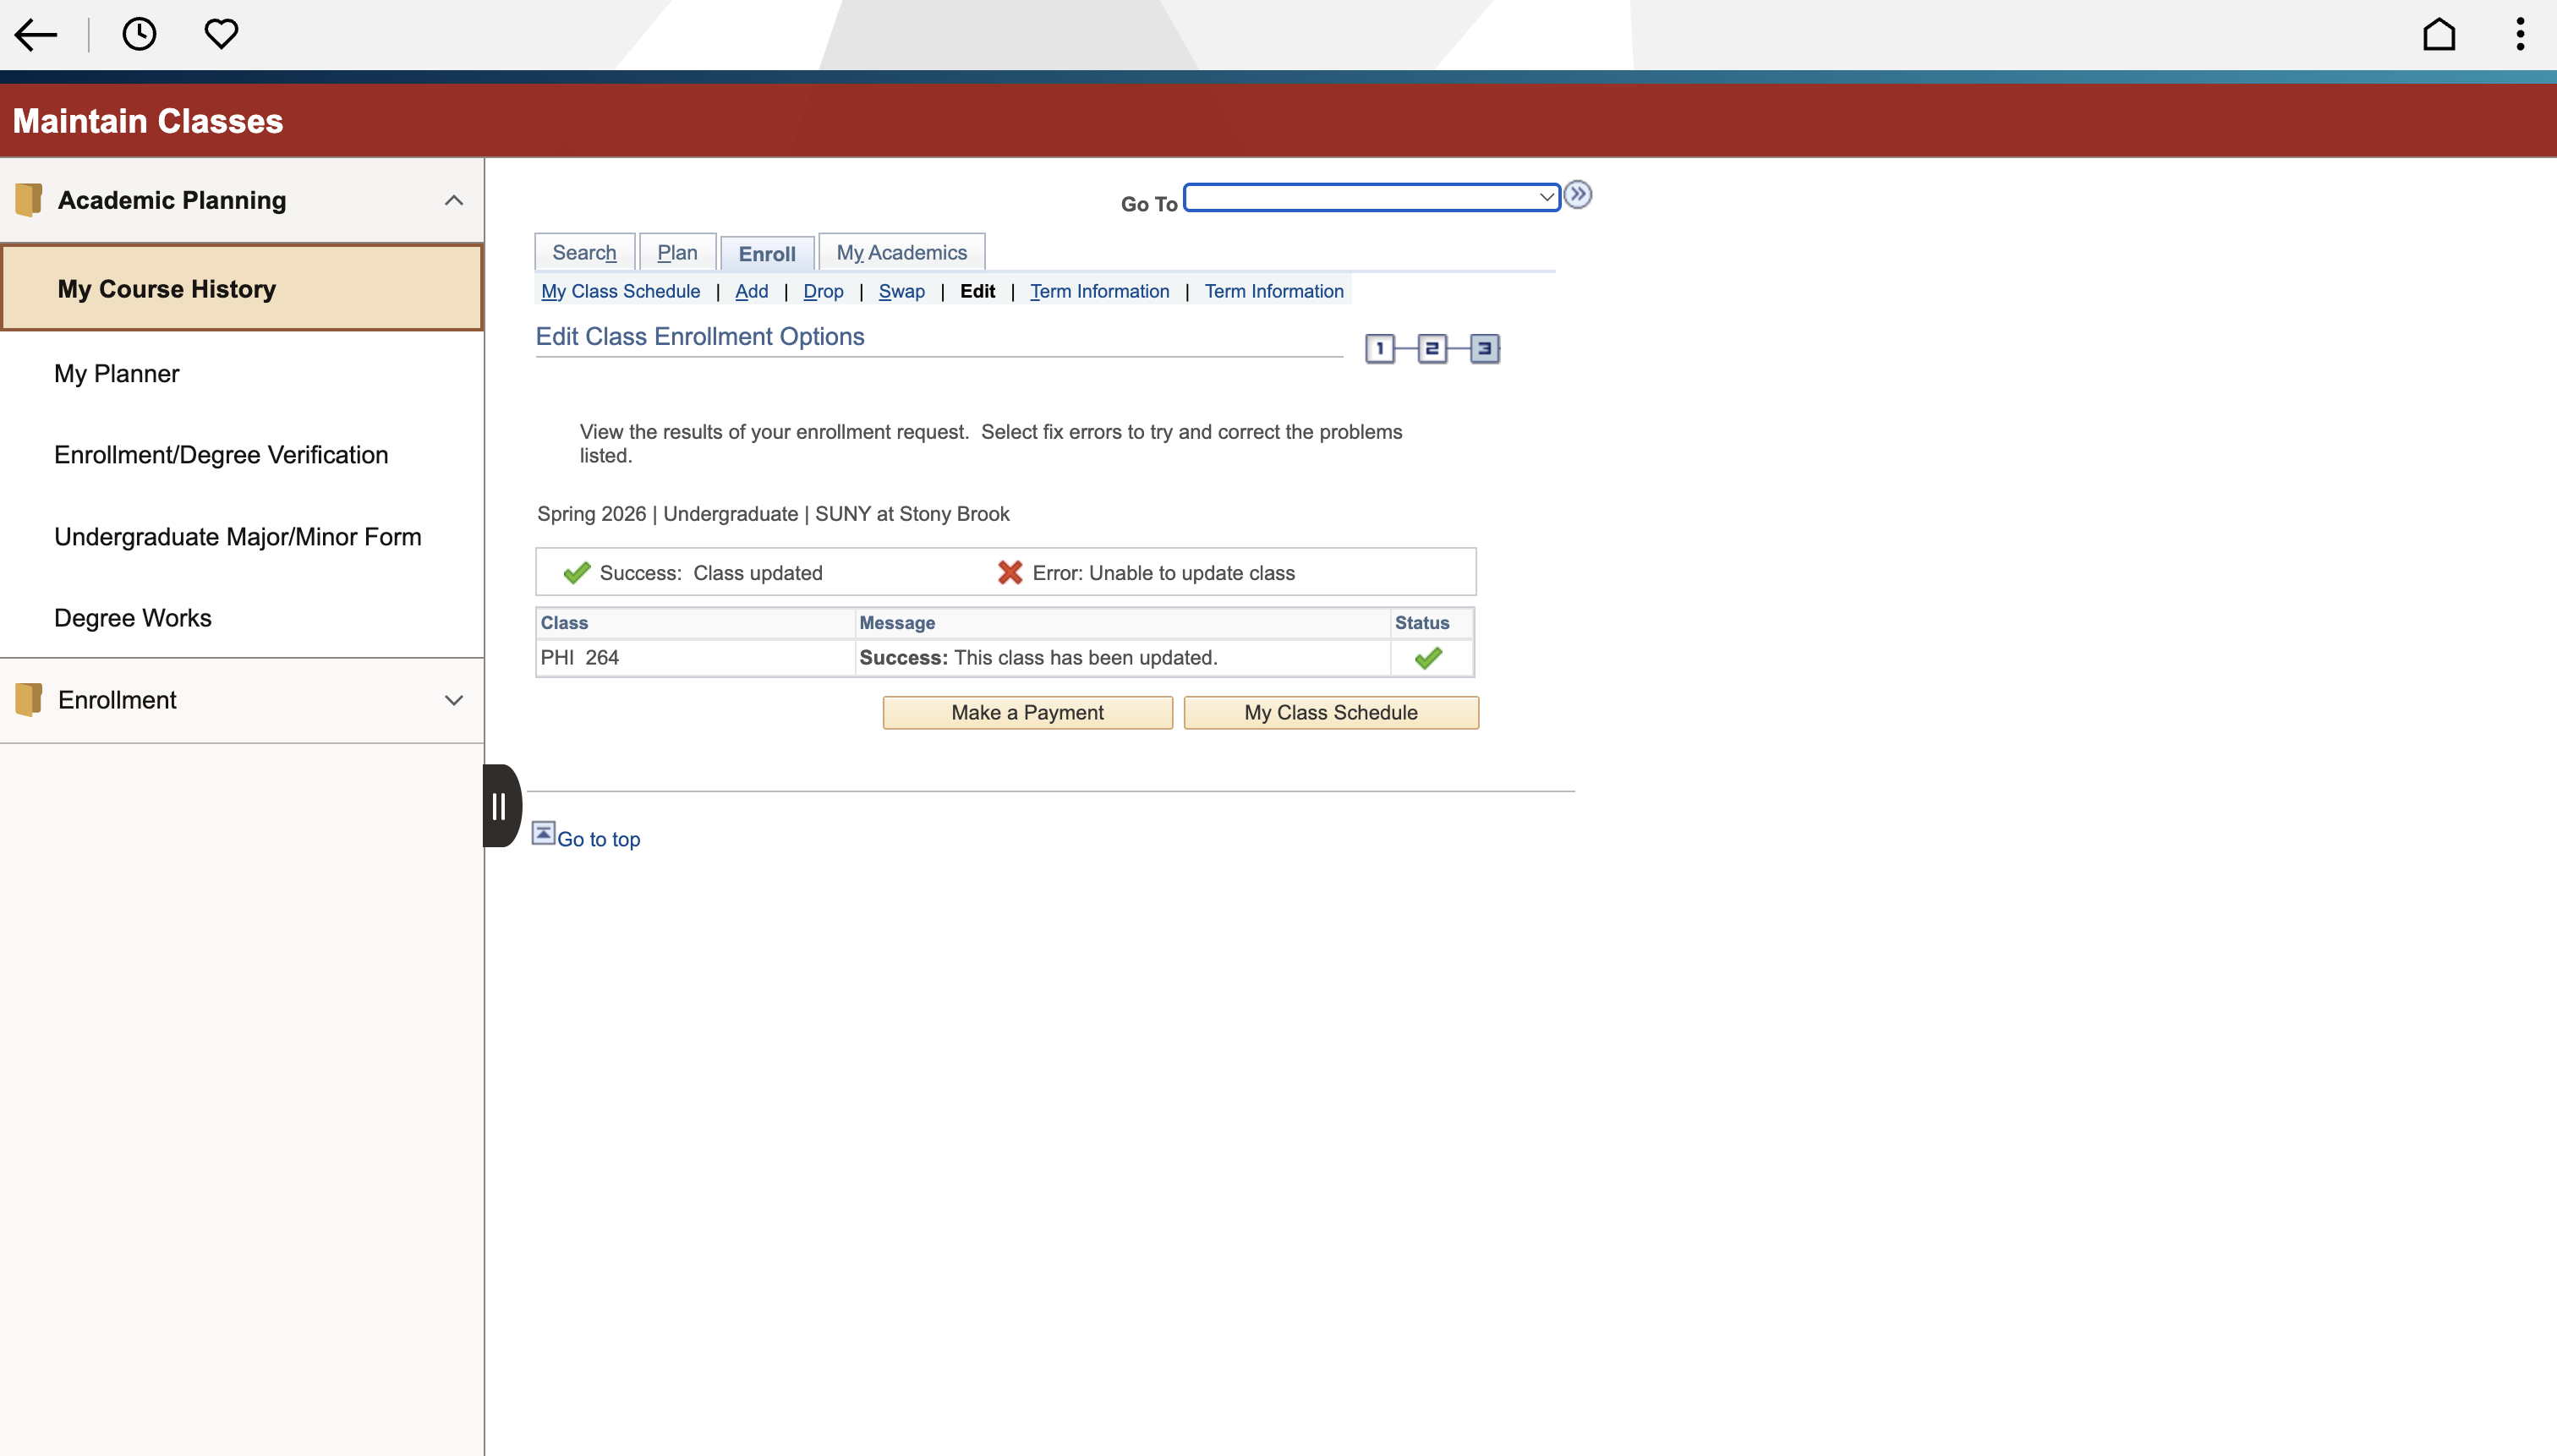Click the Enrollment section header
The height and width of the screenshot is (1456, 2557).
click(x=242, y=700)
